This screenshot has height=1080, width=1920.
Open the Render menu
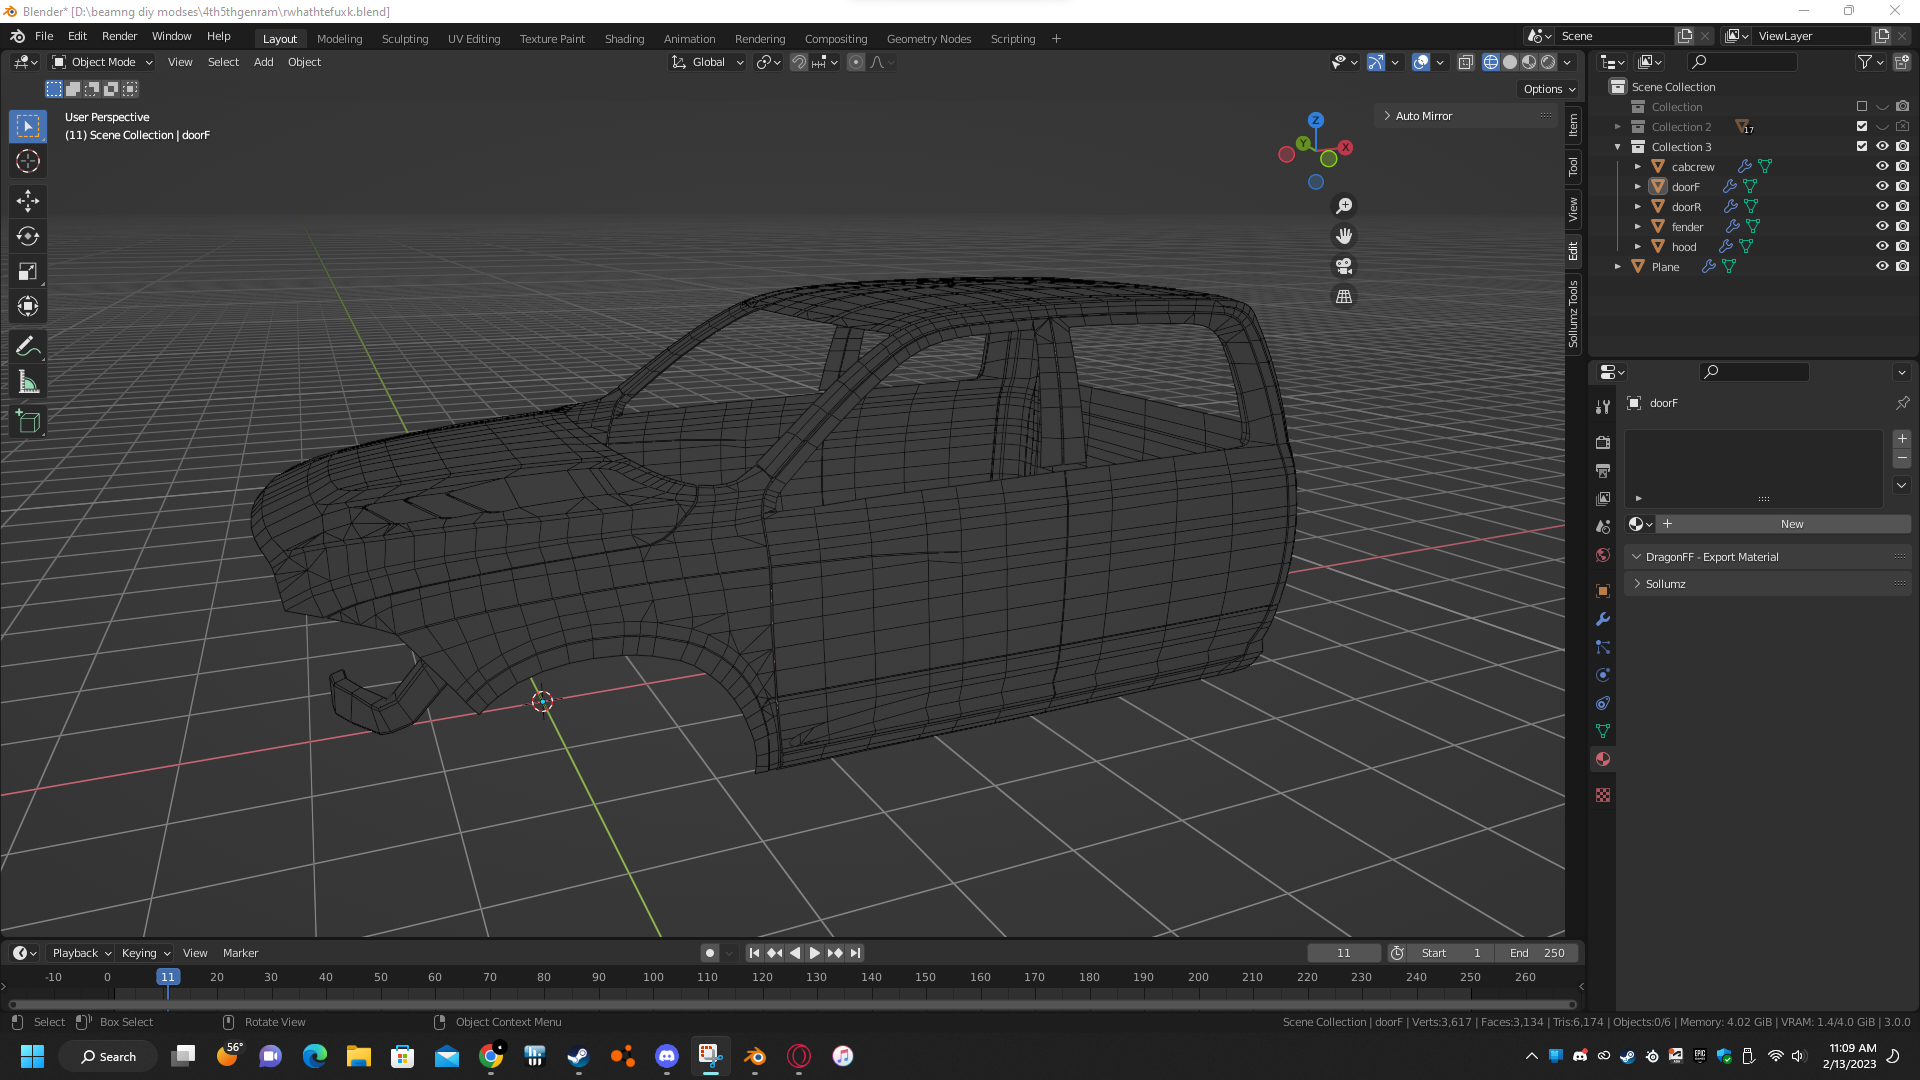[x=119, y=36]
